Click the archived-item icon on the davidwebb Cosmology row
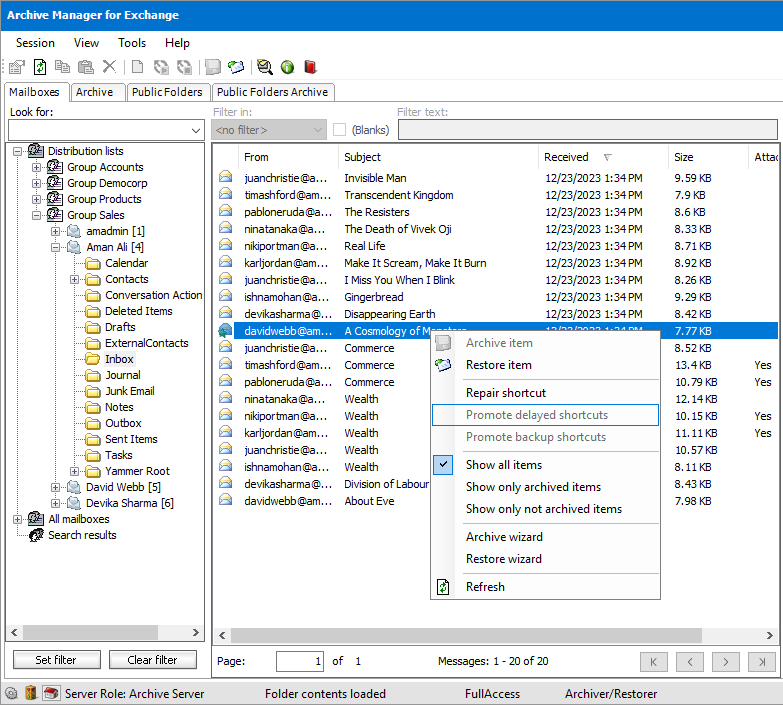The width and height of the screenshot is (783, 705). (226, 331)
